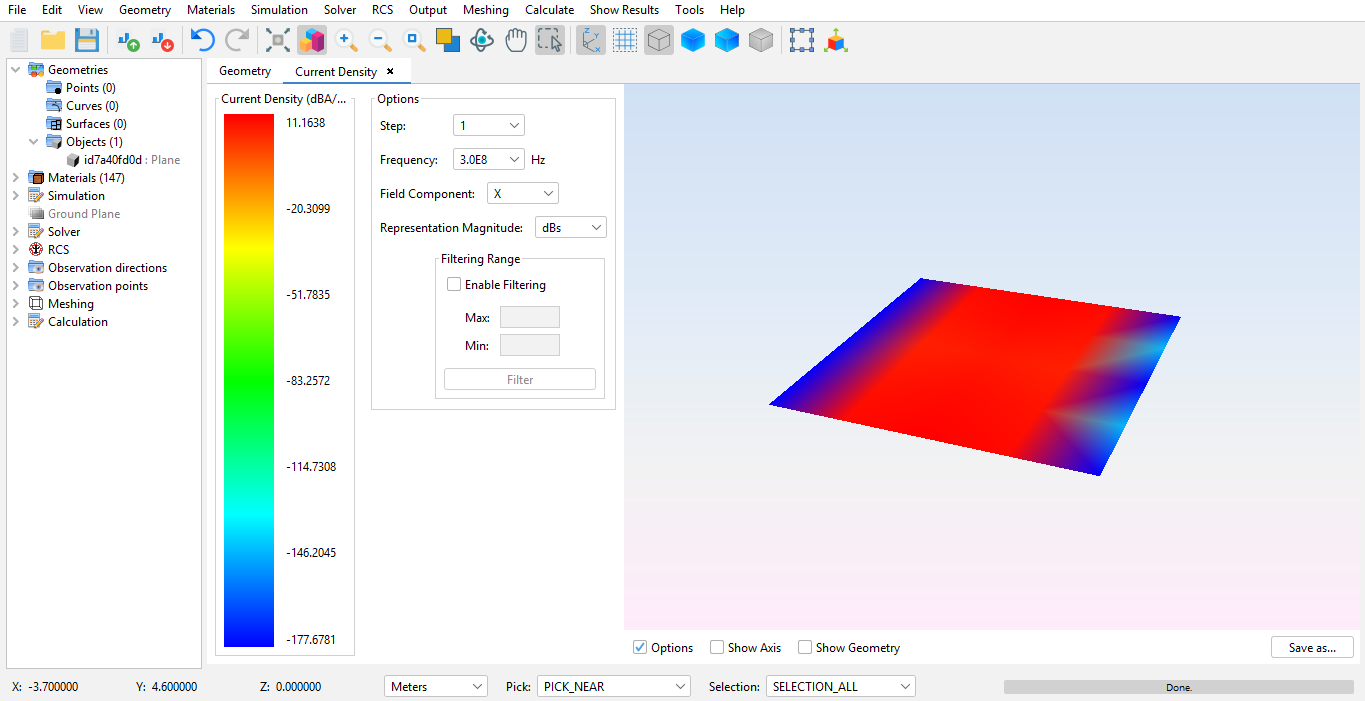Open the Field Component dropdown
This screenshot has width=1365, height=701.
point(522,194)
